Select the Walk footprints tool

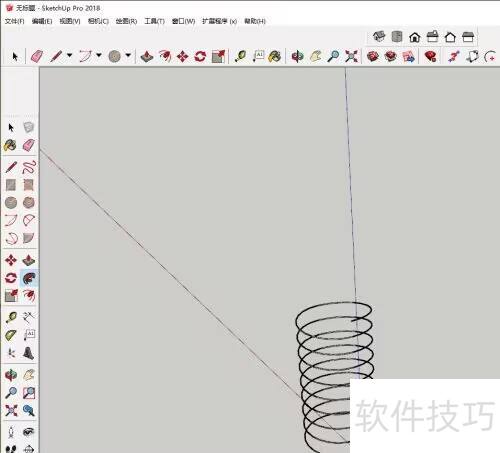pos(11,448)
